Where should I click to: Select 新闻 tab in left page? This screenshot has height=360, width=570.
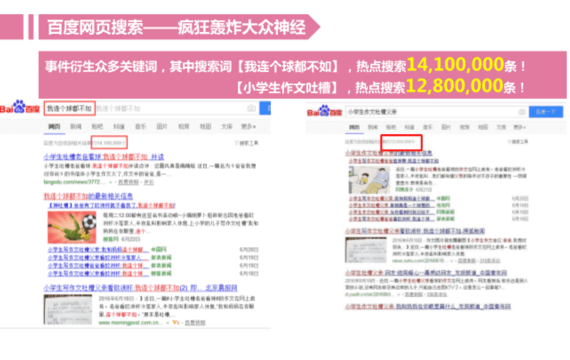76,127
